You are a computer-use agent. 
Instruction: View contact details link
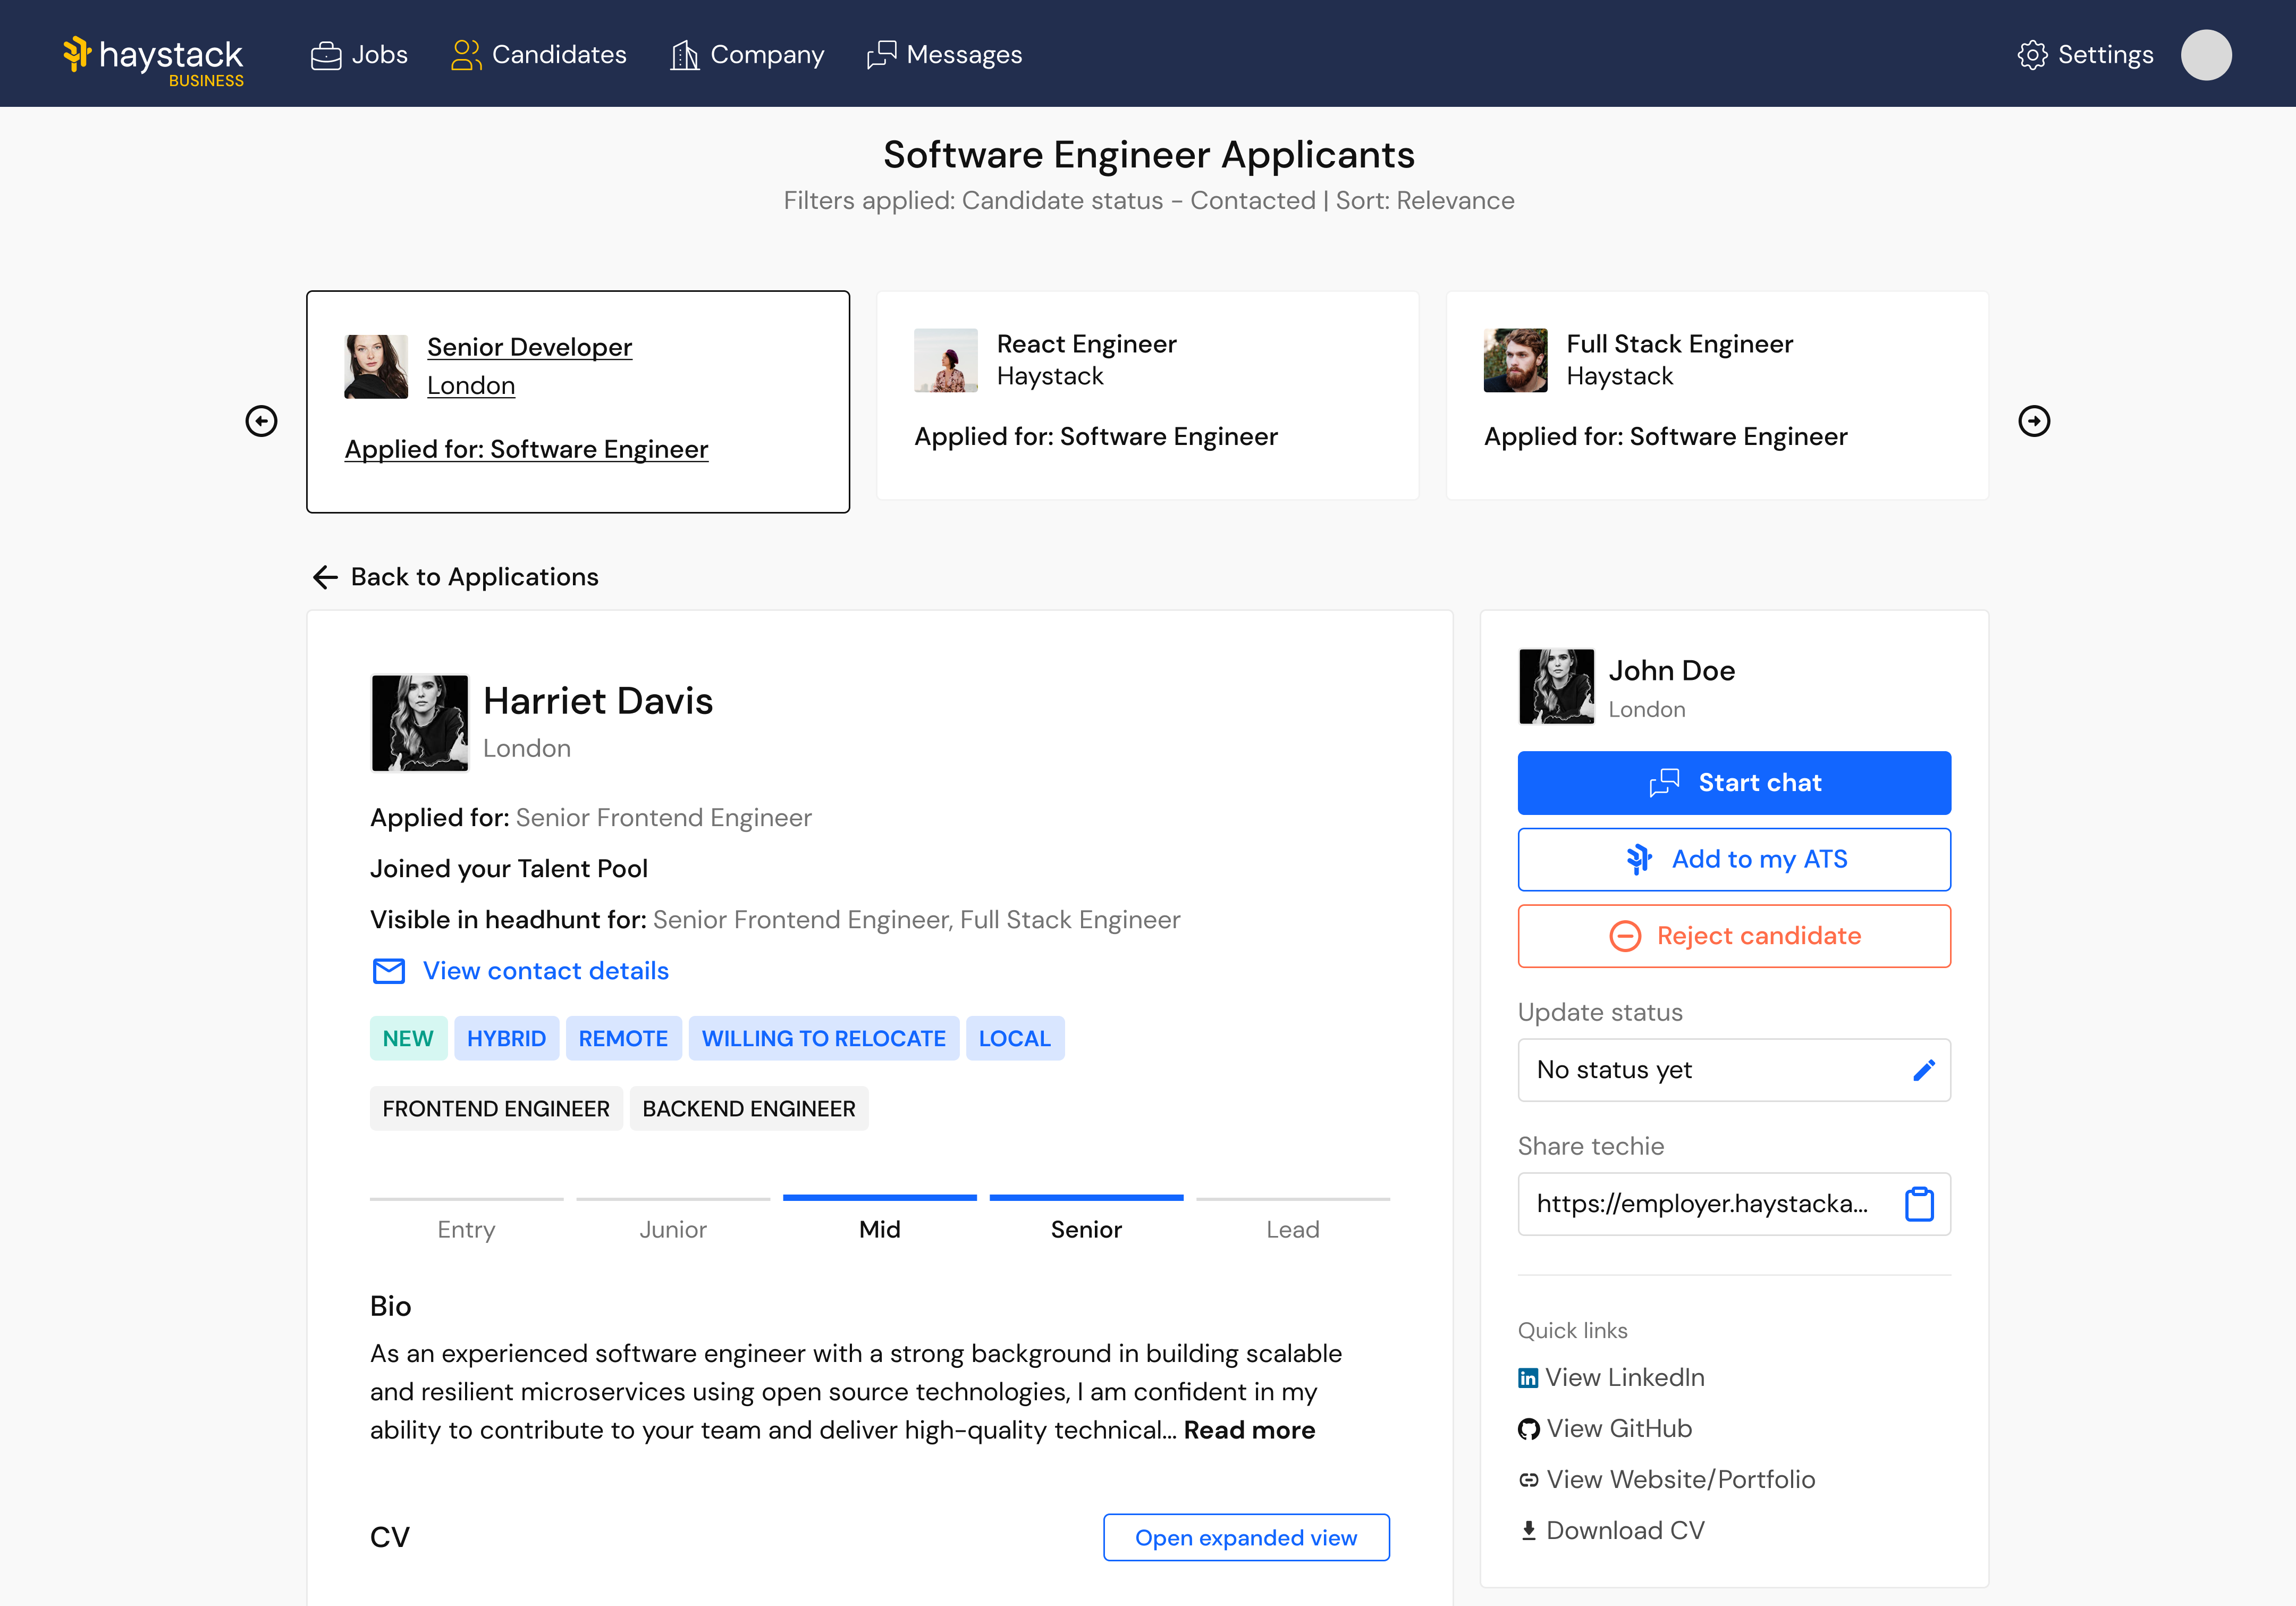tap(546, 971)
